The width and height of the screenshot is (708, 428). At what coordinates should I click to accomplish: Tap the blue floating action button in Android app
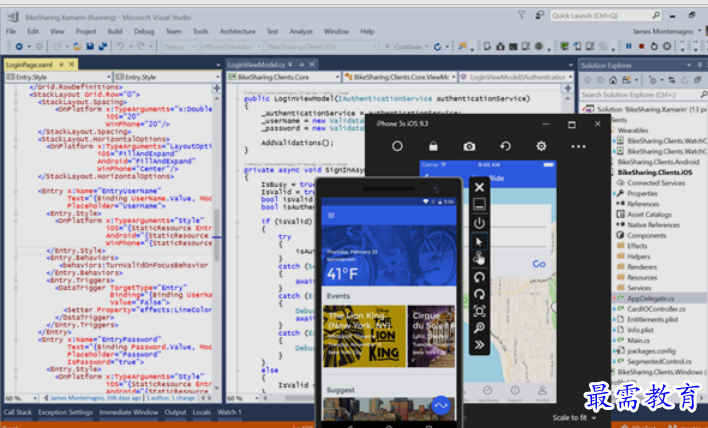click(441, 405)
